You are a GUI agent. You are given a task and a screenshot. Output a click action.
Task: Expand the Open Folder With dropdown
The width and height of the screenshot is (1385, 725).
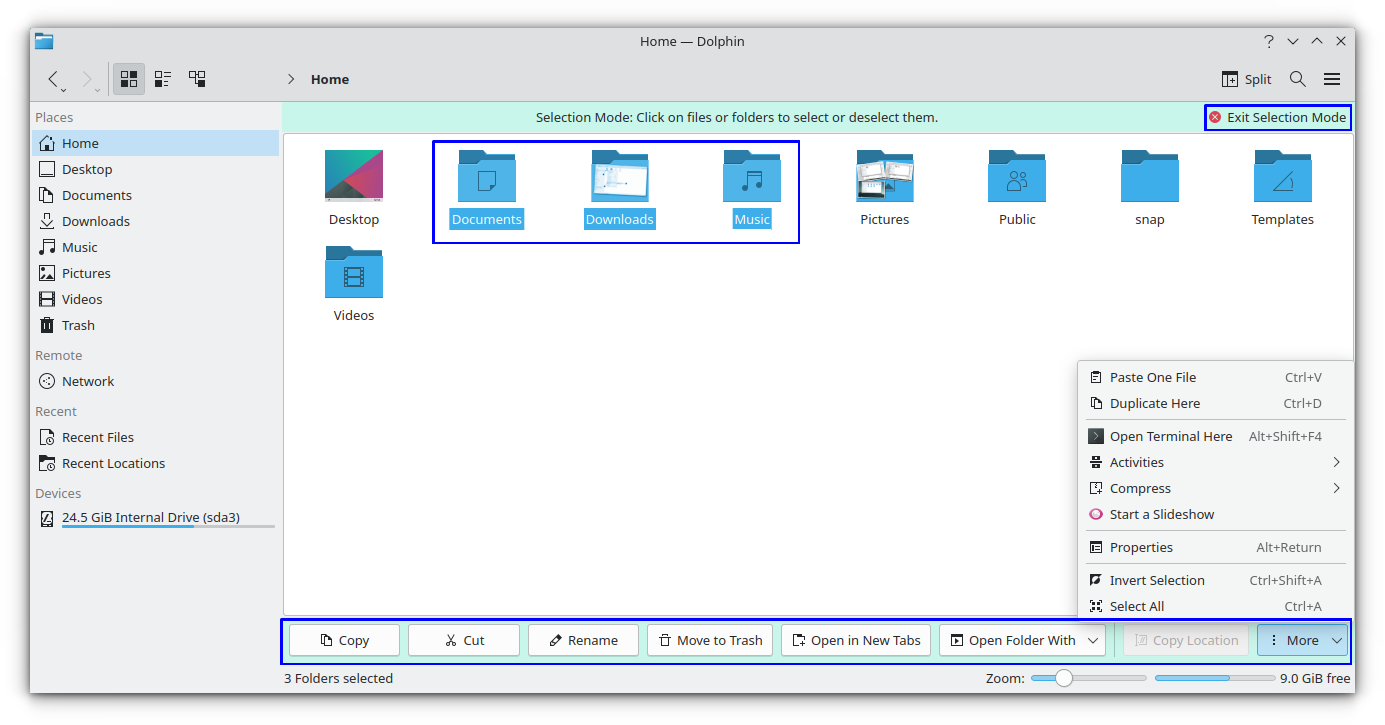(1093, 640)
